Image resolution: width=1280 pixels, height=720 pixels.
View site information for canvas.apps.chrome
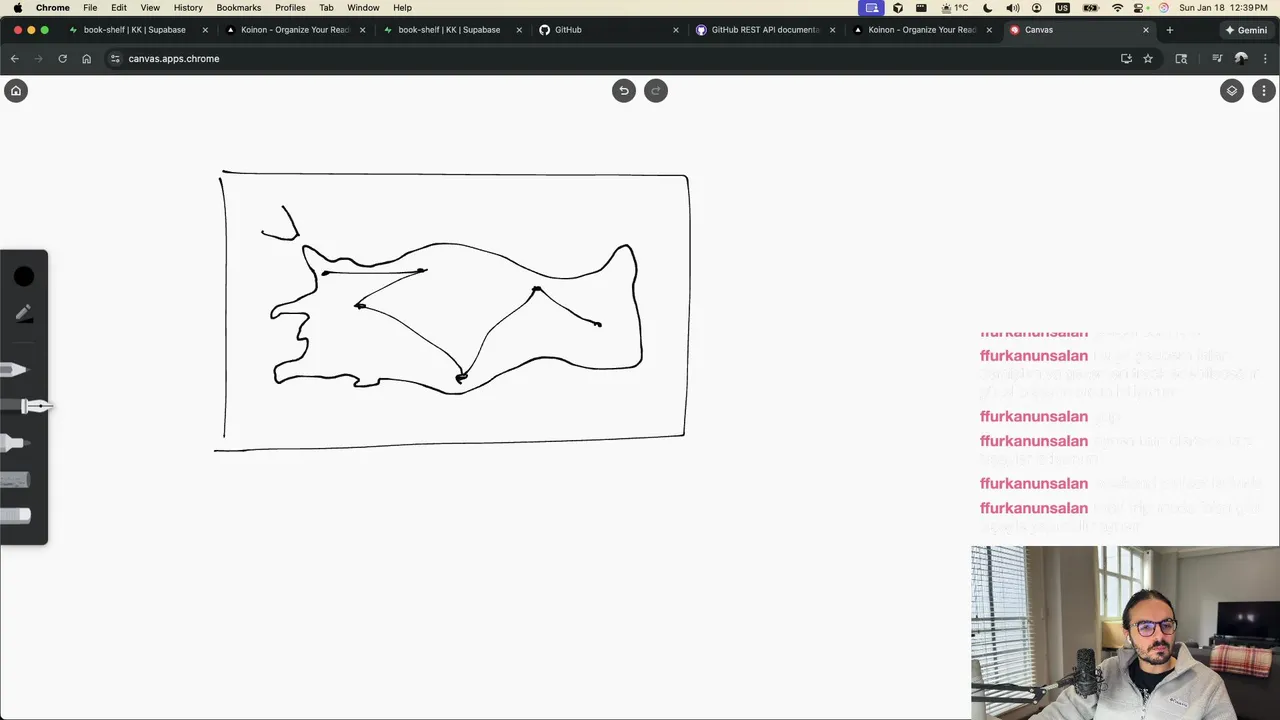click(115, 59)
